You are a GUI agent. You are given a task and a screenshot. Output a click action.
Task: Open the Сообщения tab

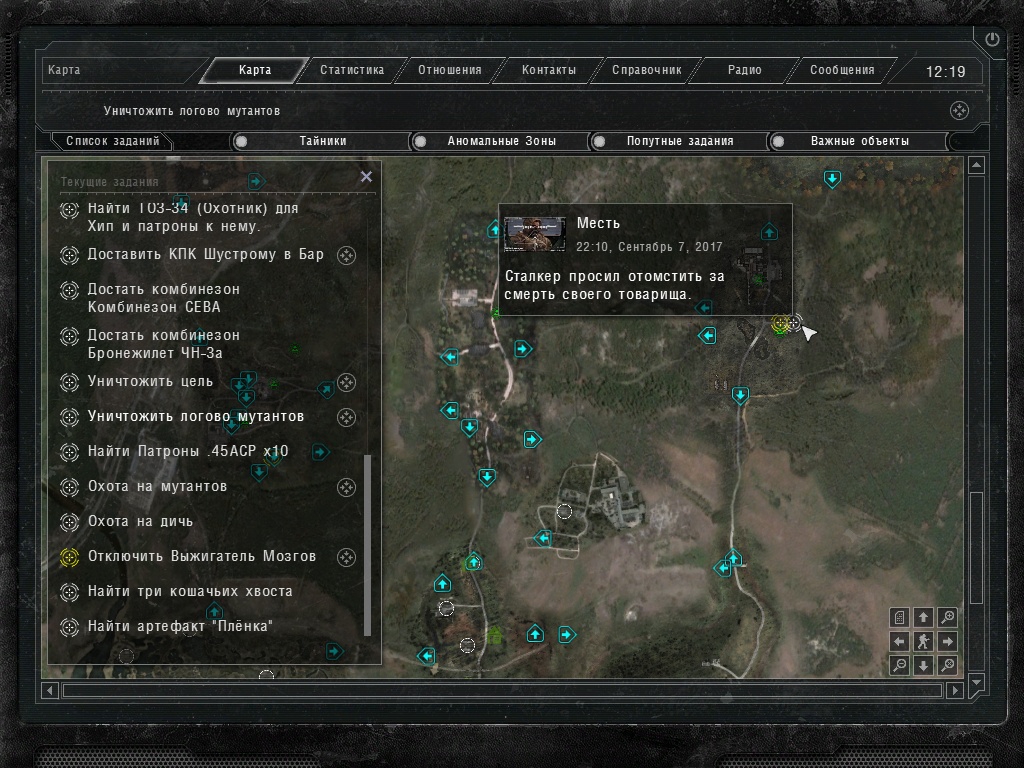842,70
